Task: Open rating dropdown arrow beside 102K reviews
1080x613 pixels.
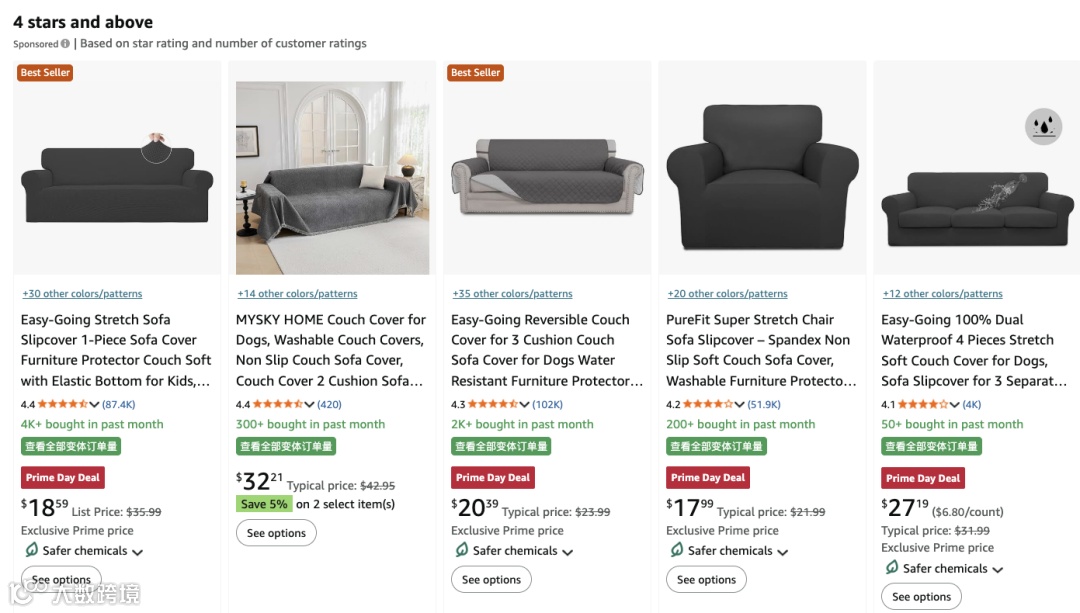Action: coord(525,405)
